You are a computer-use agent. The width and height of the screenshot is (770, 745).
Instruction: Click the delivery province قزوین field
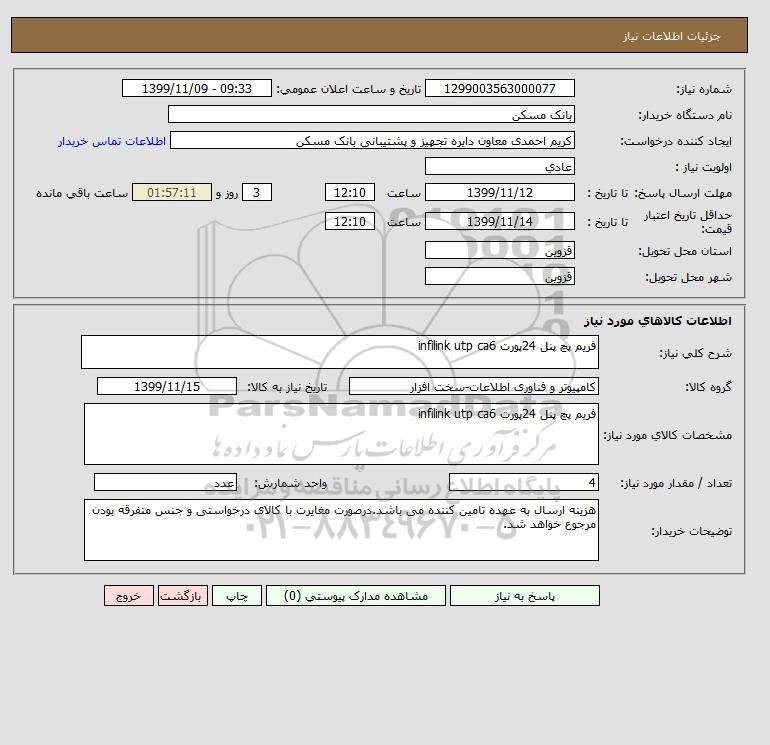pyautogui.click(x=499, y=250)
